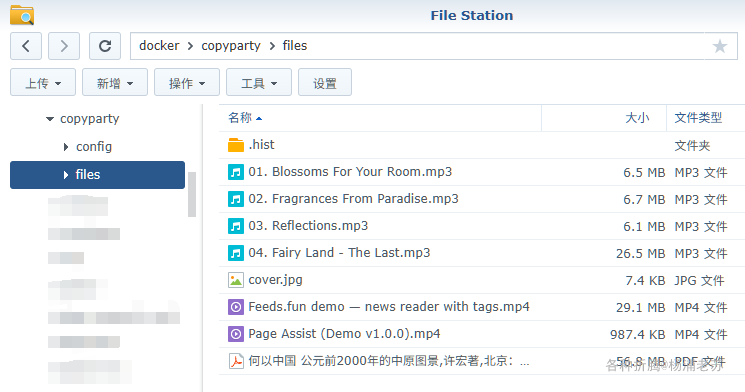Viewport: 745px width, 392px height.
Task: Click copyparty in the breadcrumb path
Action: pyautogui.click(x=231, y=46)
